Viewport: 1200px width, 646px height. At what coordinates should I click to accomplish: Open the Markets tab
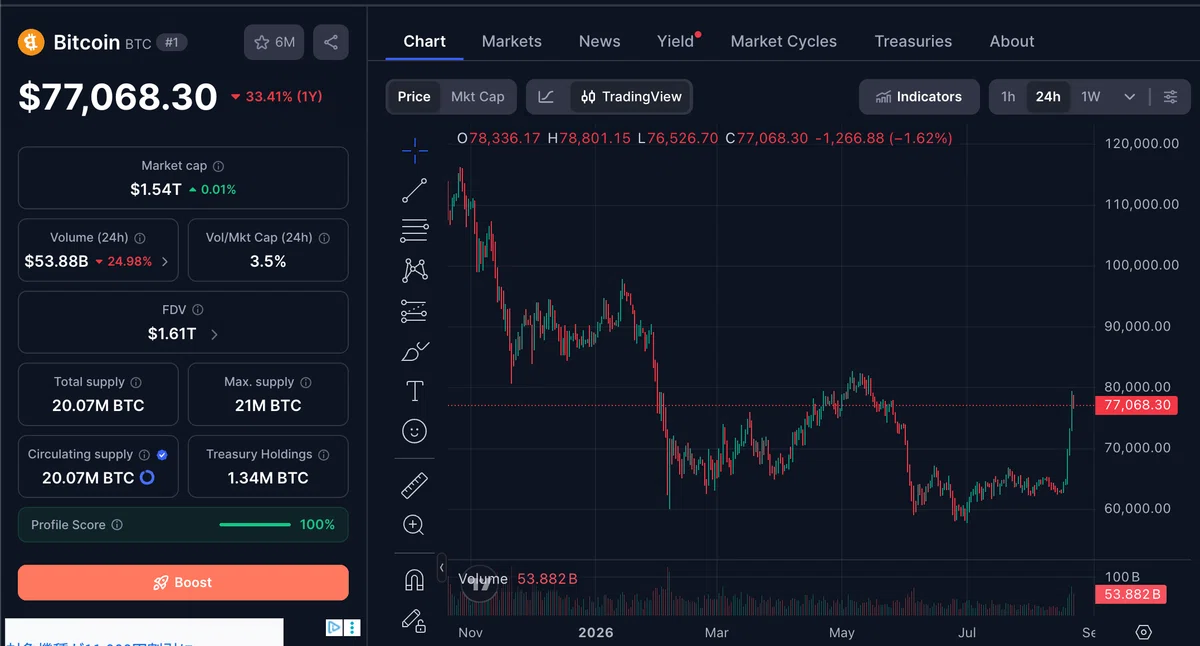(x=512, y=41)
